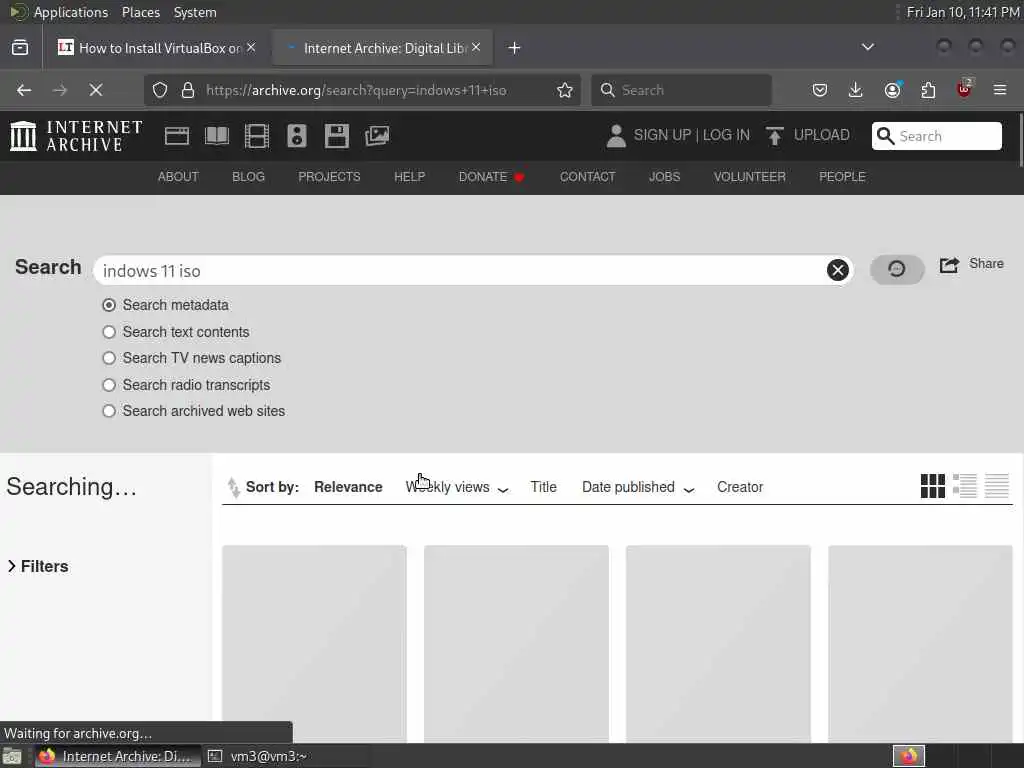The image size is (1024, 768).
Task: Click the Firefox search bar
Action: point(681,90)
